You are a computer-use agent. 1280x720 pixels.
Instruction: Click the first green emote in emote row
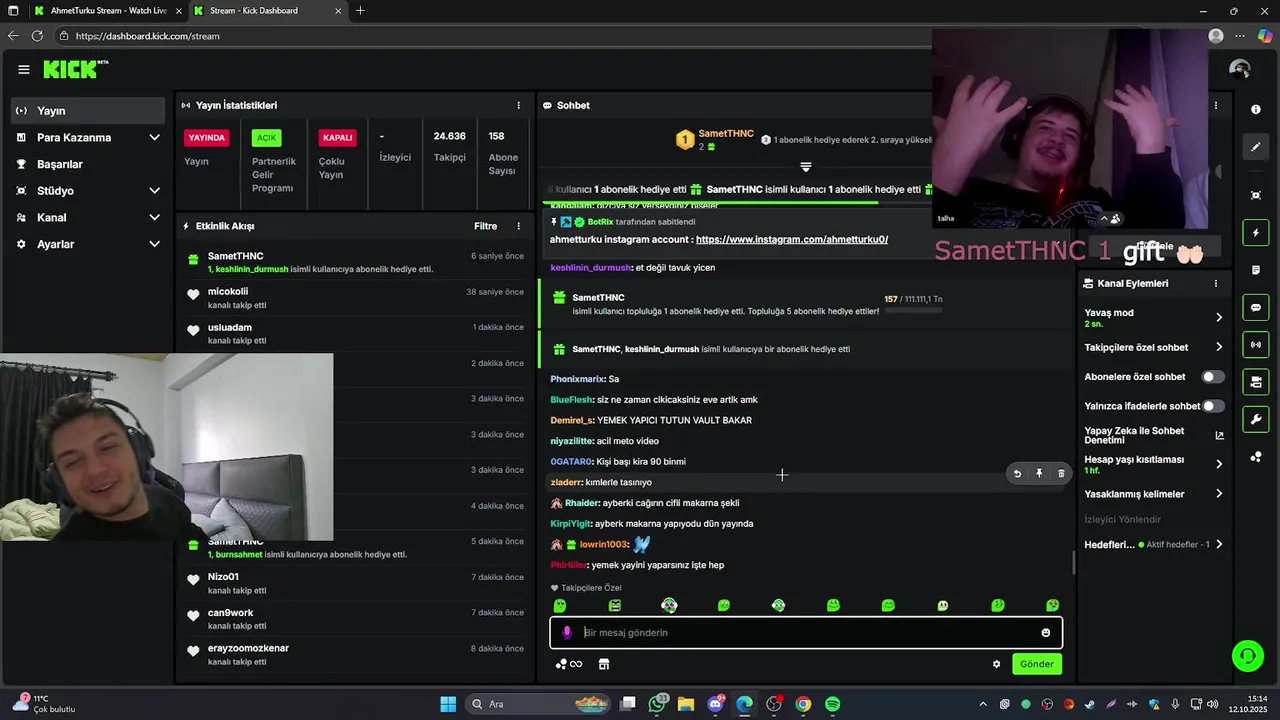(560, 605)
